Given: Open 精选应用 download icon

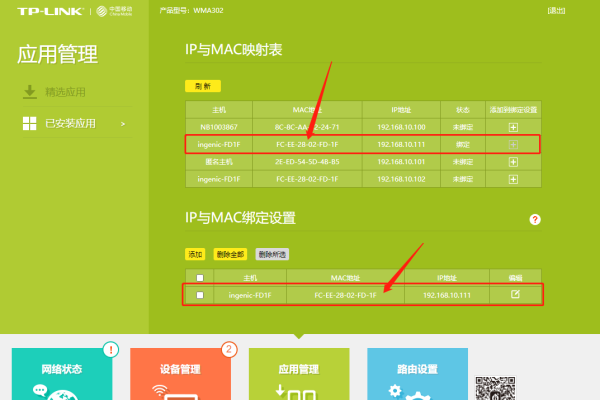Looking at the screenshot, I should pos(30,92).
